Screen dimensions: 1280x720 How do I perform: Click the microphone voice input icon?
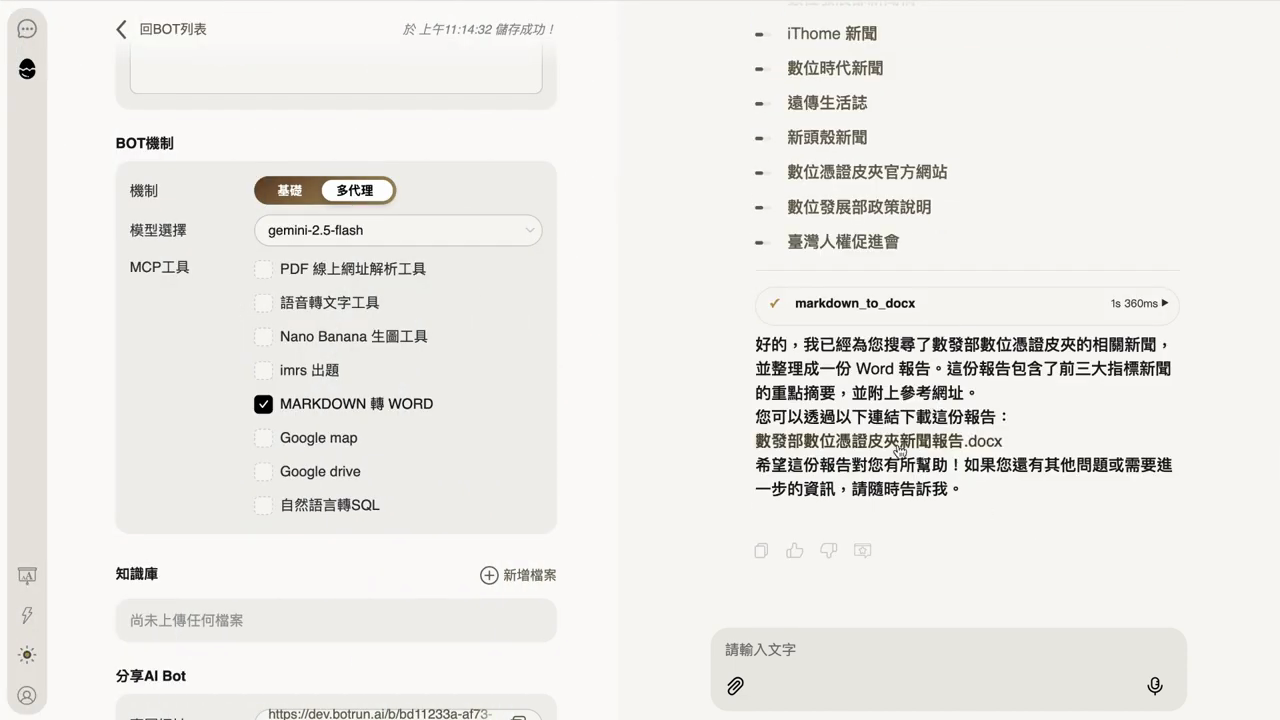(1155, 686)
